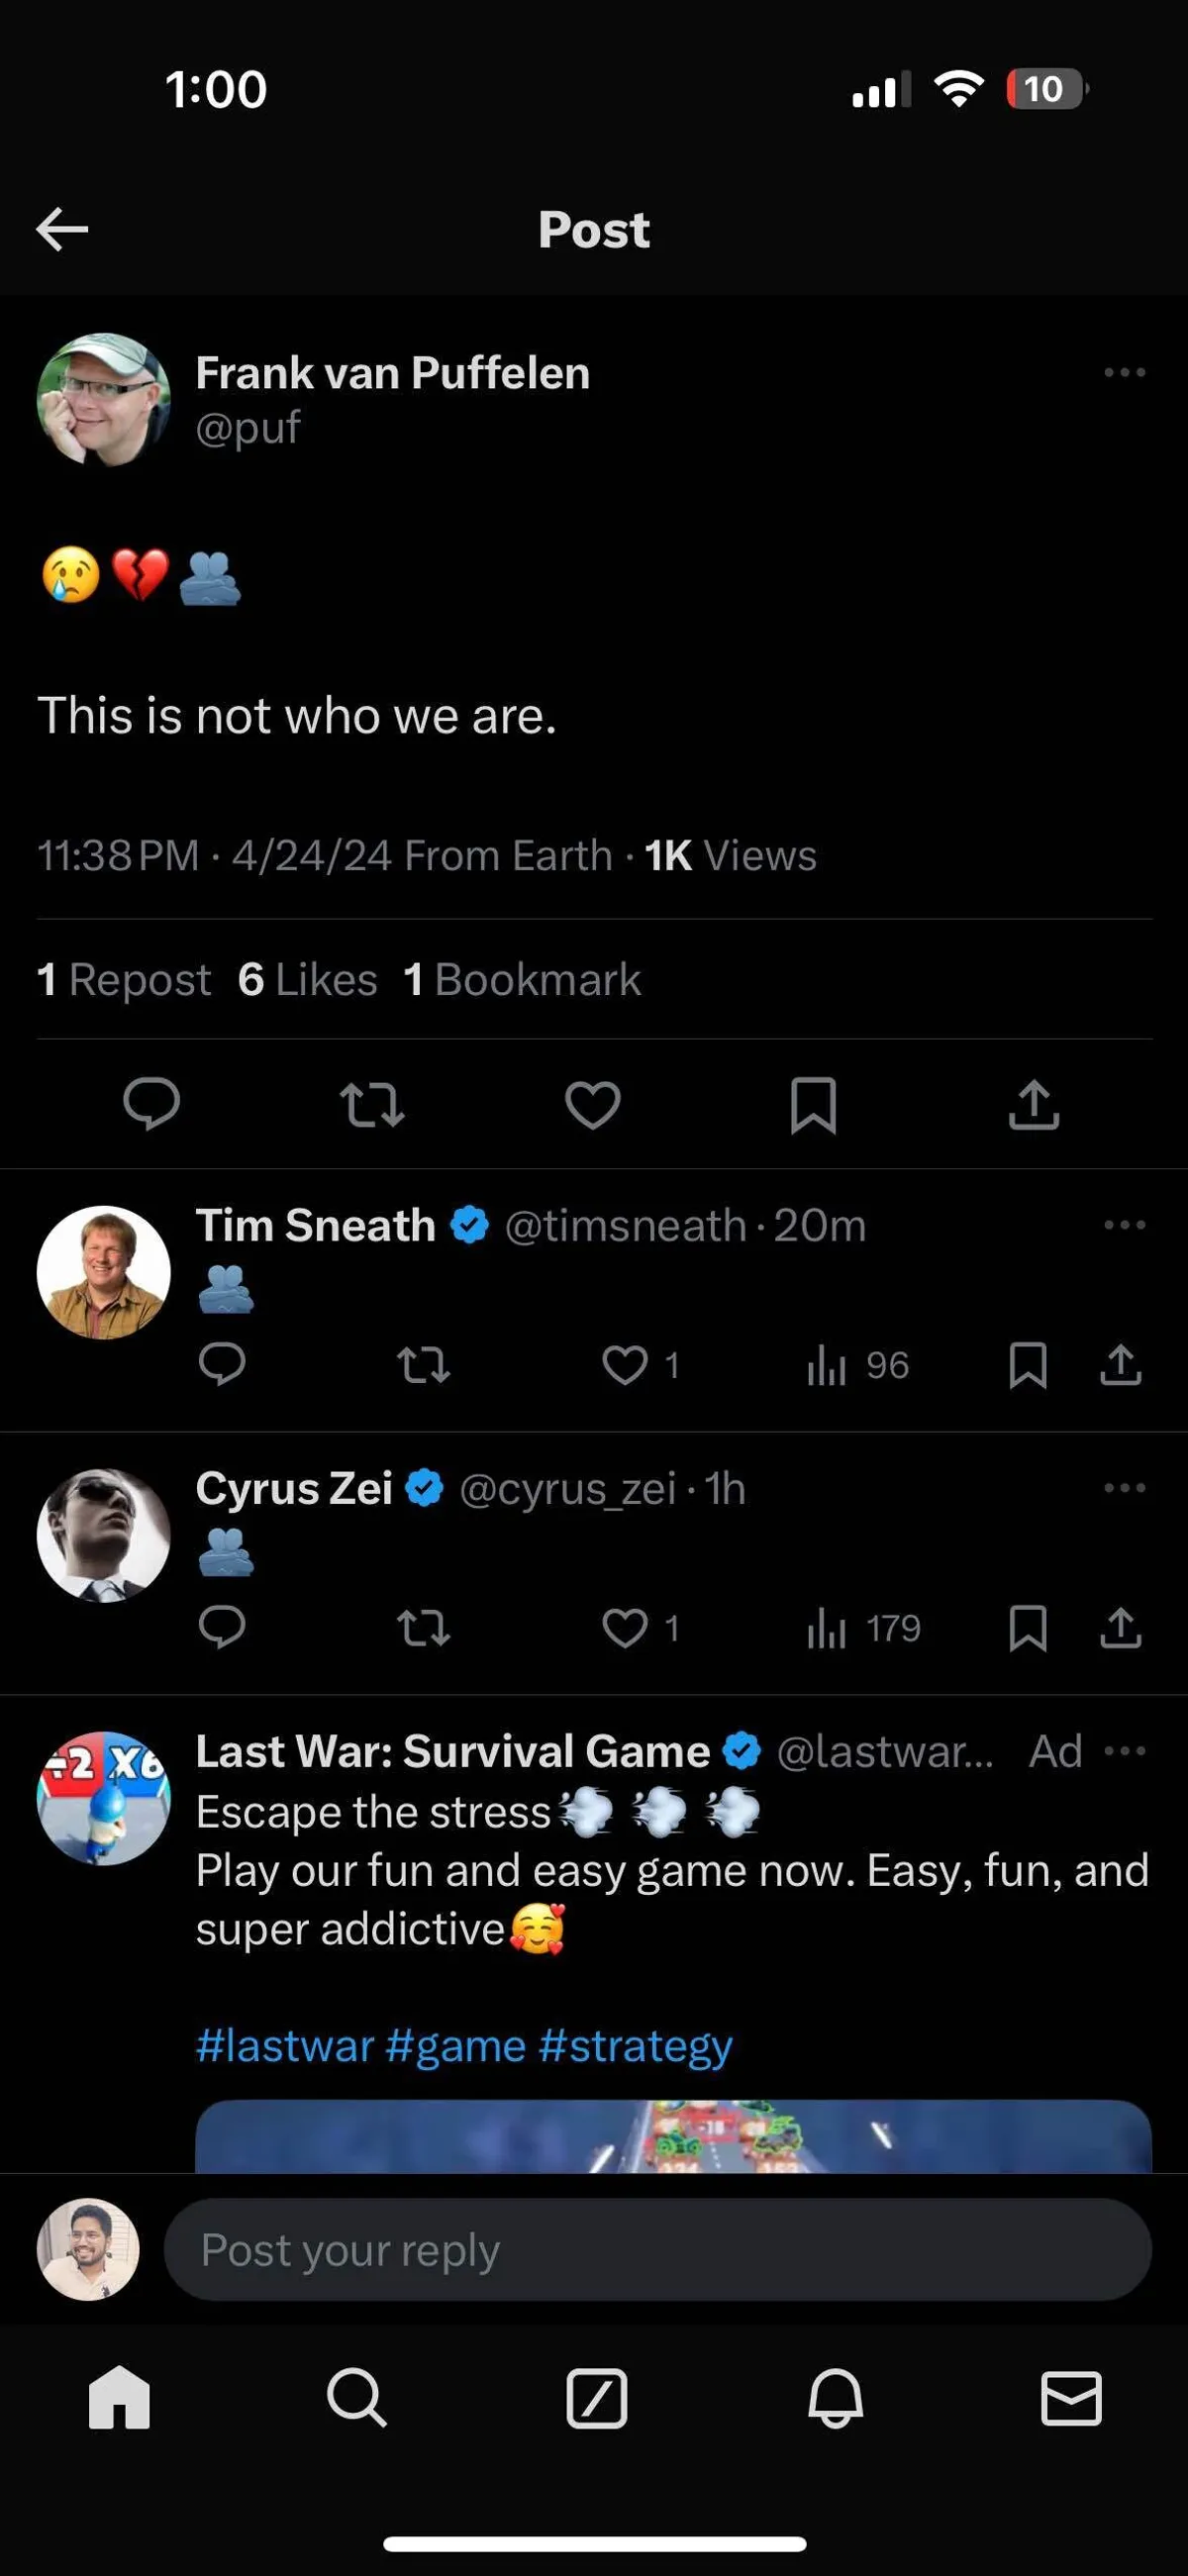This screenshot has height=2576, width=1188.
Task: Reply to Frank van Puffelen's post
Action: pos(151,1104)
